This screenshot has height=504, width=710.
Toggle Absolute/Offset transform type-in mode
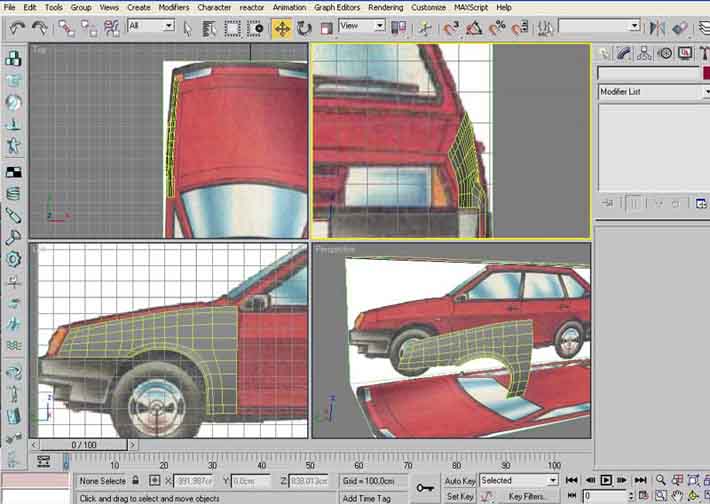(x=155, y=481)
